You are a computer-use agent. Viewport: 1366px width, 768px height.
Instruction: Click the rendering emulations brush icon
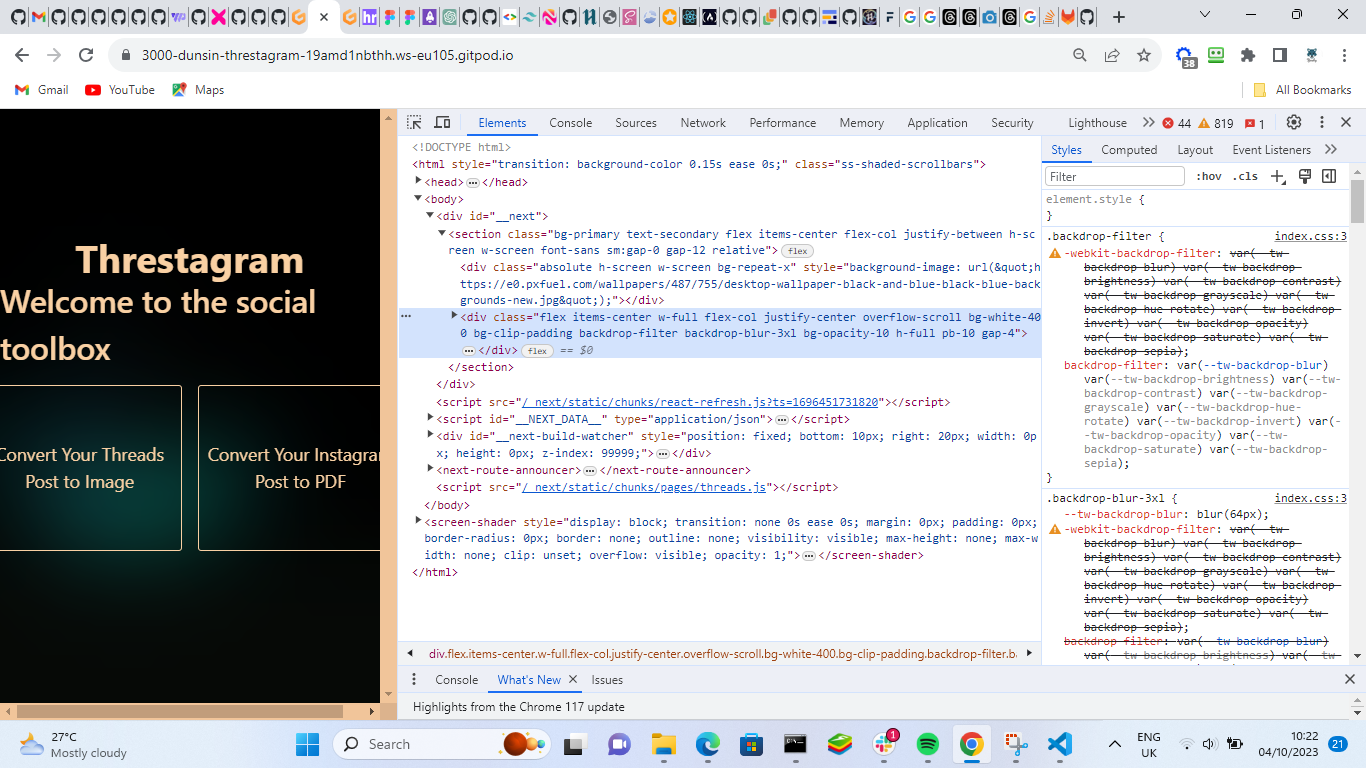[x=1304, y=176]
